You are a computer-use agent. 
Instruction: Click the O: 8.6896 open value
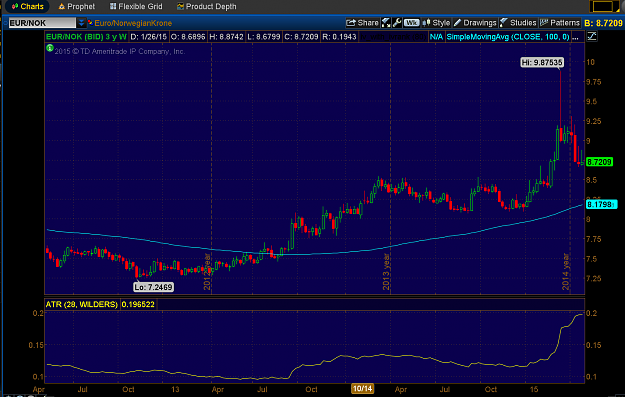pos(188,37)
